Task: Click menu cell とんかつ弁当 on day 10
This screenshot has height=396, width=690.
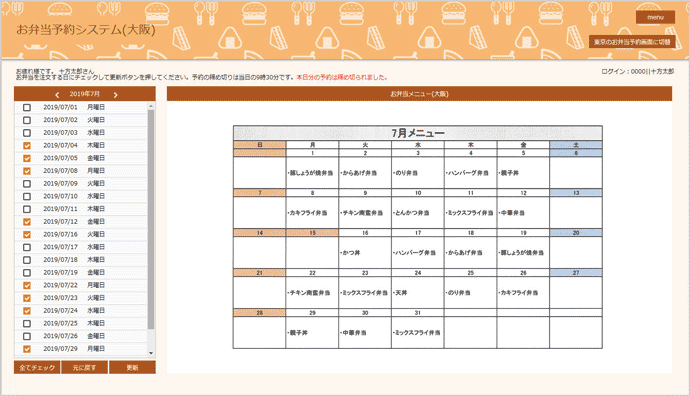Action: pos(418,213)
